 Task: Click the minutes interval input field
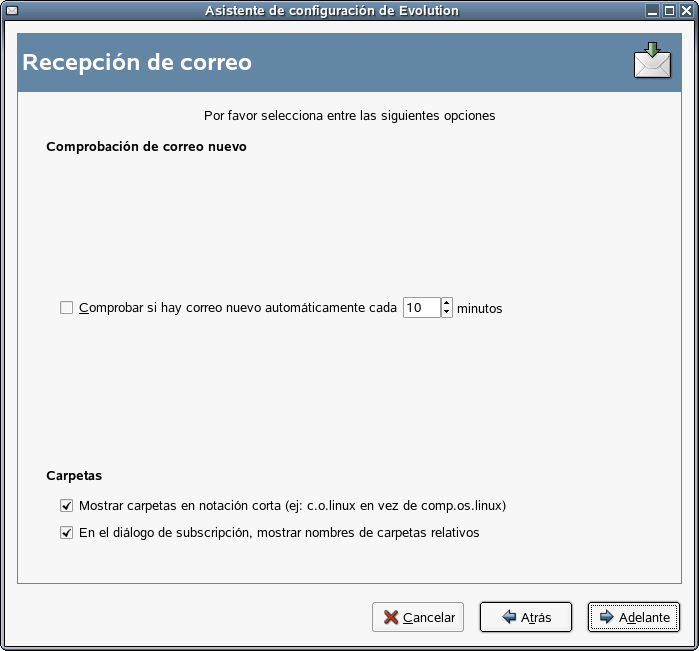tap(422, 308)
